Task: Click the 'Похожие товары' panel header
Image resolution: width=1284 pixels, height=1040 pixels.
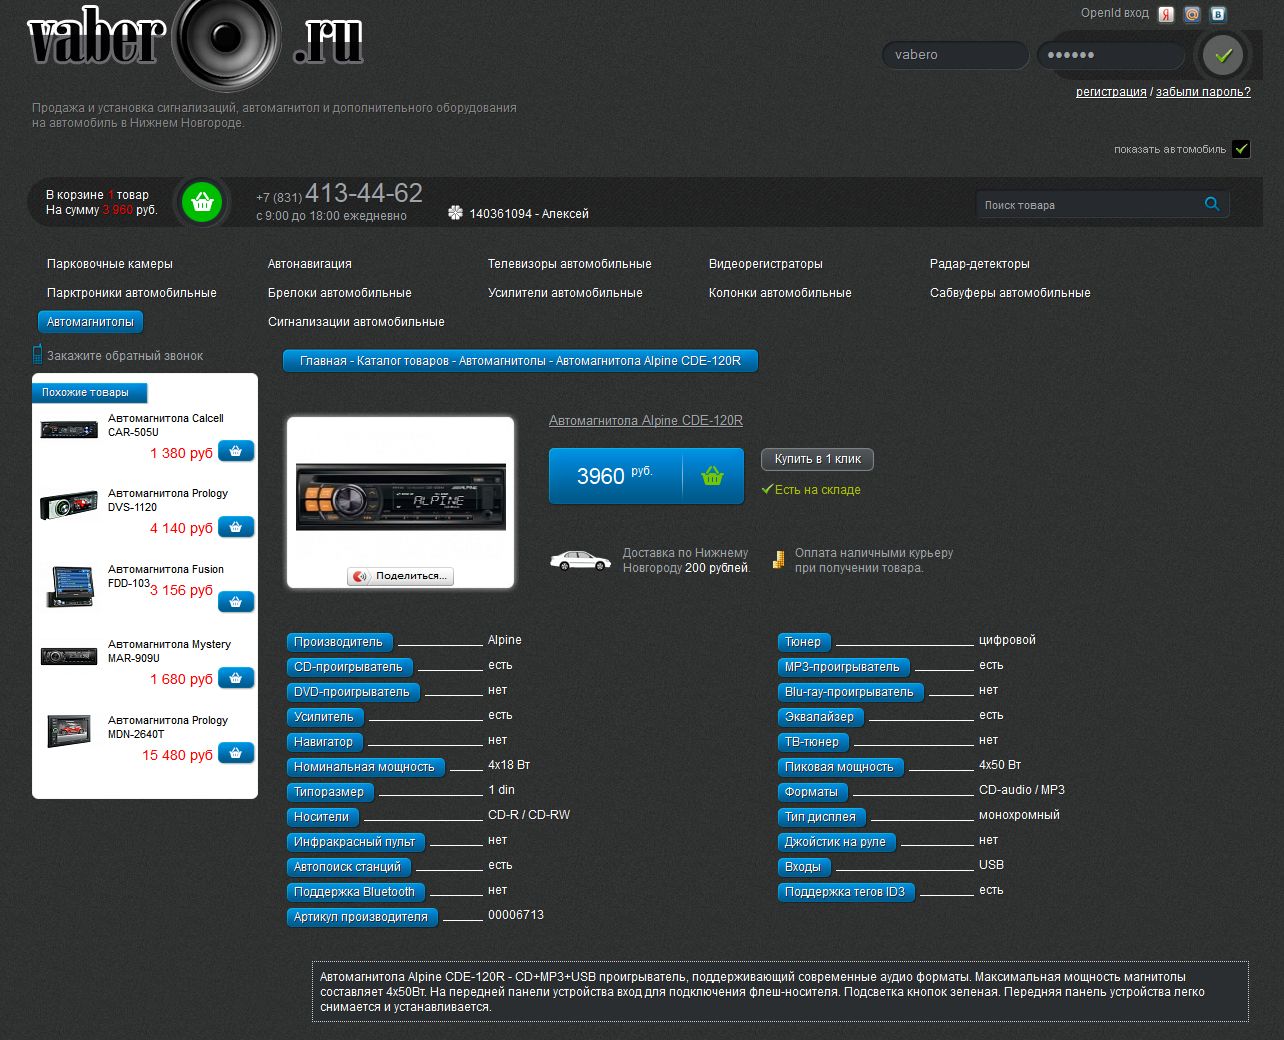Action: click(90, 392)
